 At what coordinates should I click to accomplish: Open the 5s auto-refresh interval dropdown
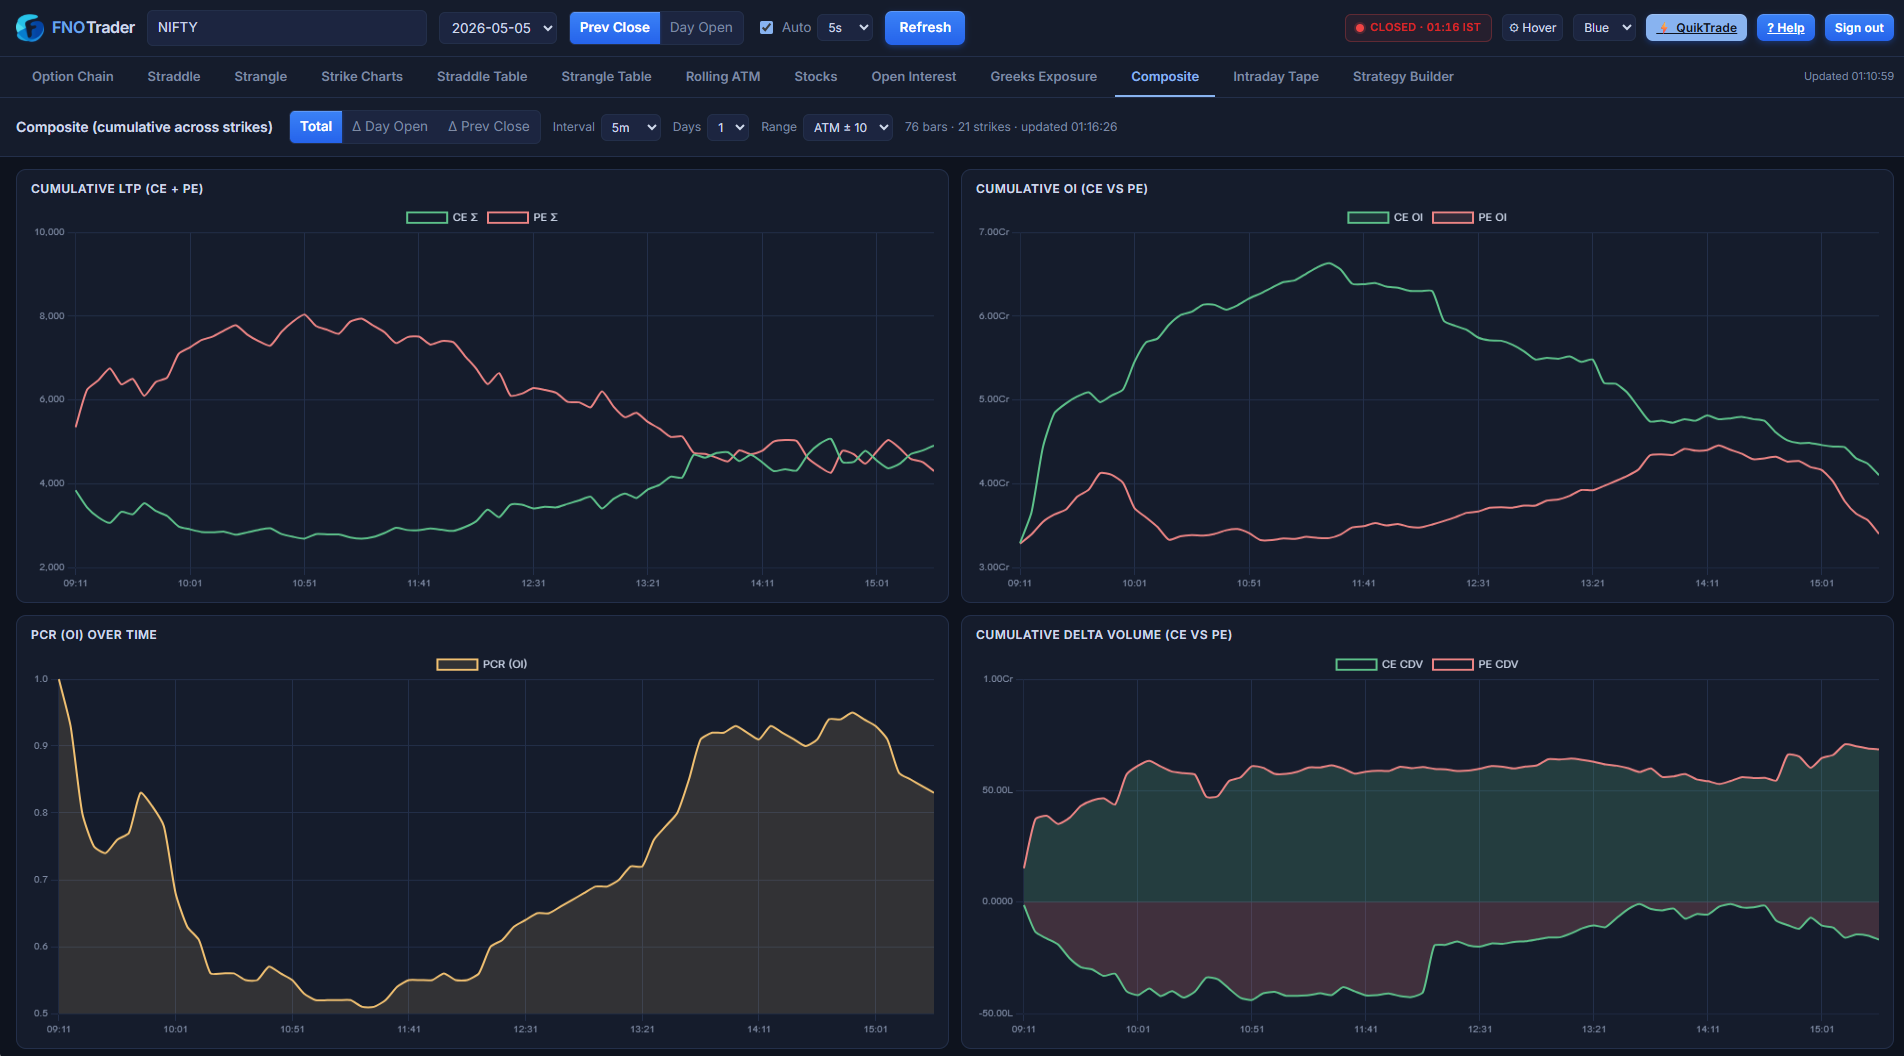[846, 28]
